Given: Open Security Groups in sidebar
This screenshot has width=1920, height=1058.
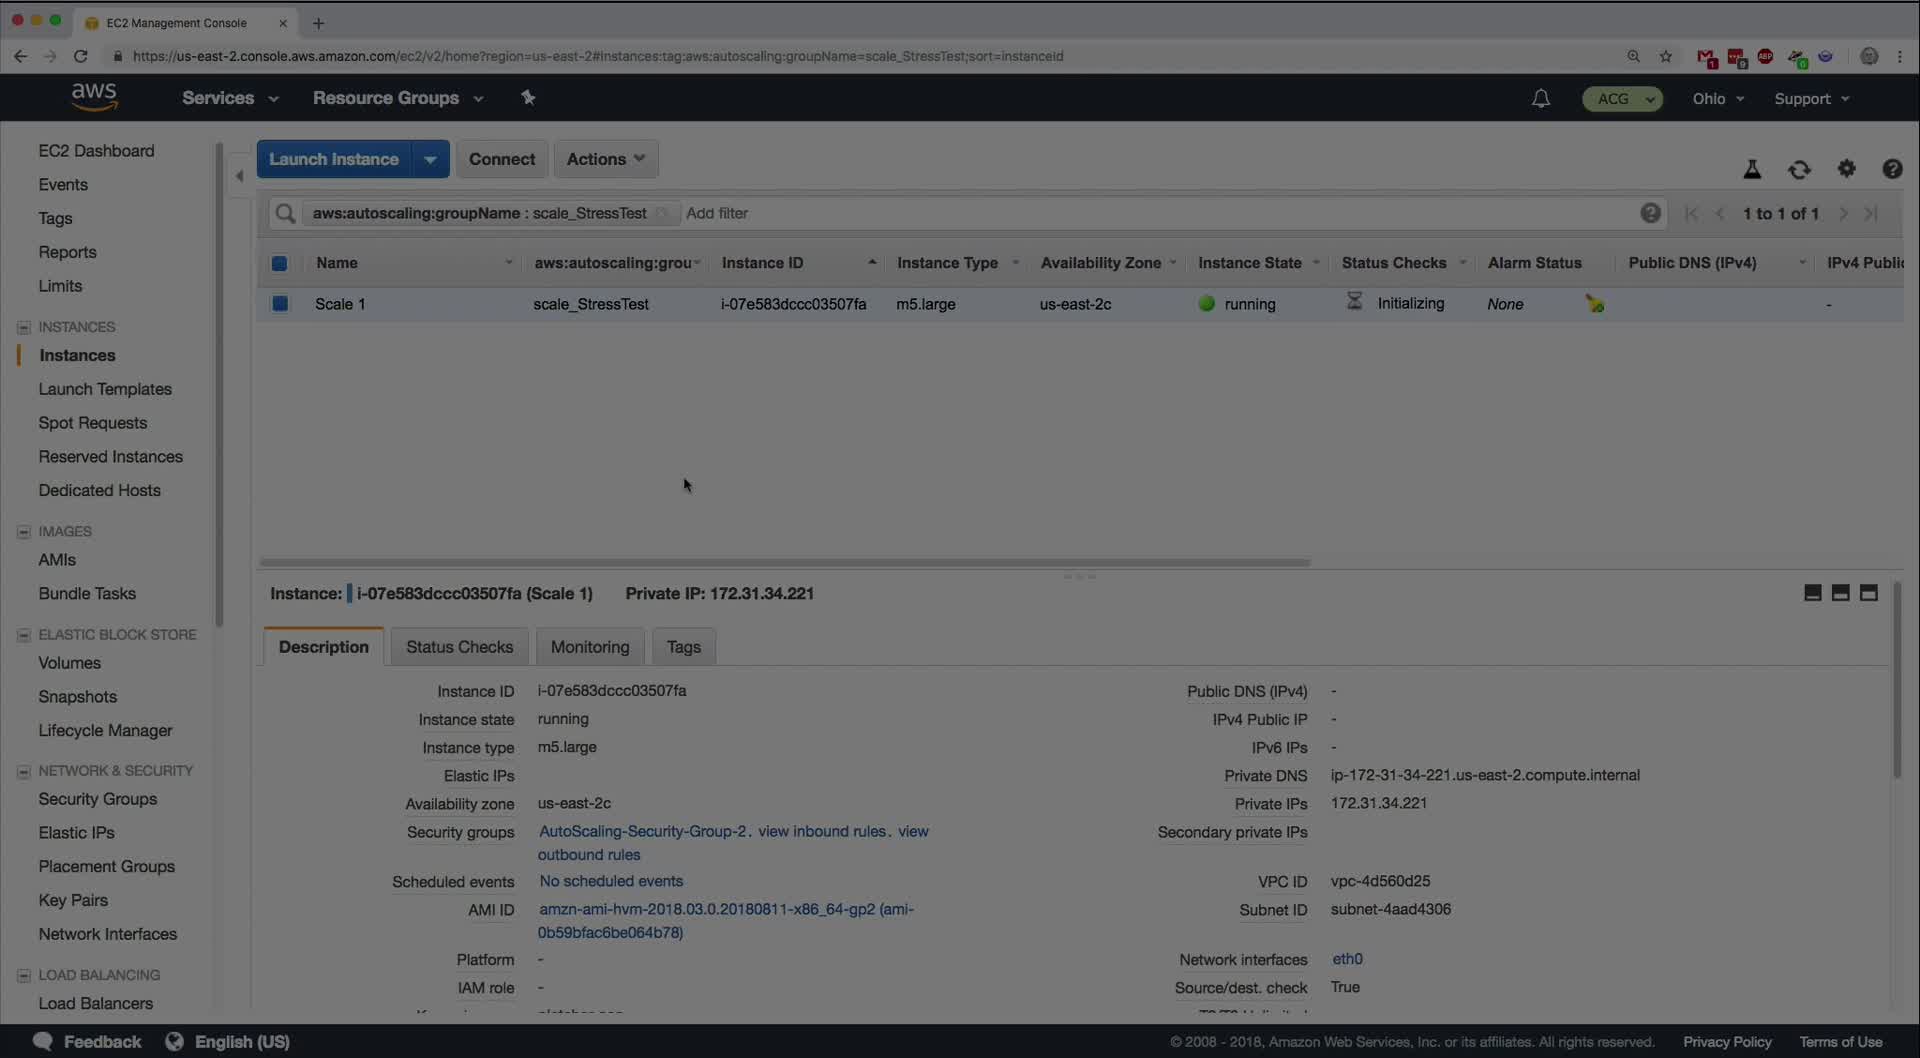Looking at the screenshot, I should (x=98, y=799).
